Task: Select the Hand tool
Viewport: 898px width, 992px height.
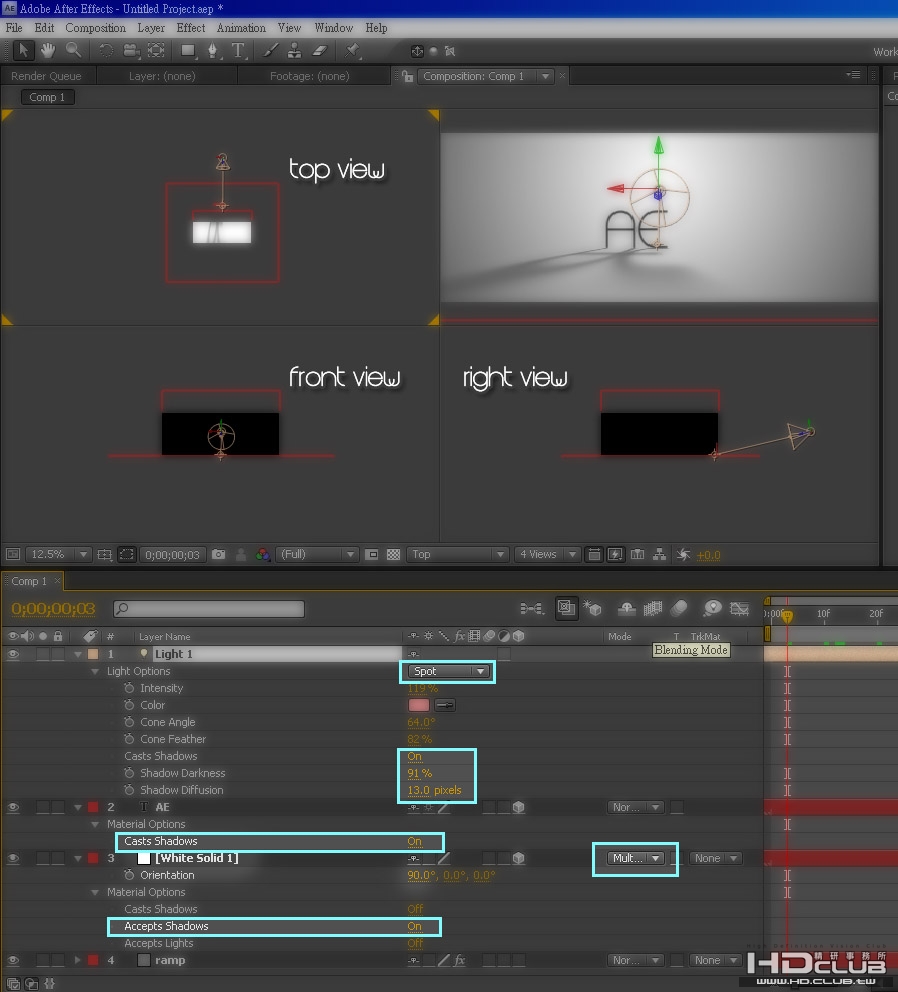Action: 48,50
